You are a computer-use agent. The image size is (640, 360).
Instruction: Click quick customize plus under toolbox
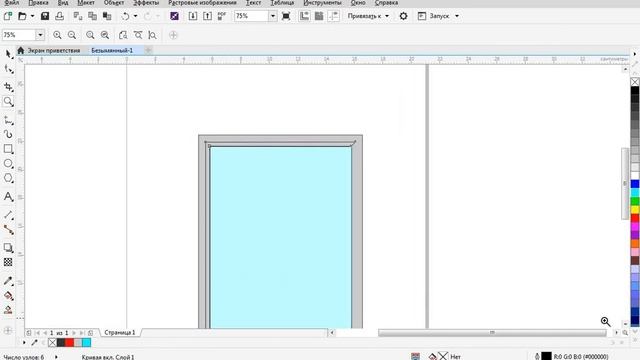pos(8,331)
